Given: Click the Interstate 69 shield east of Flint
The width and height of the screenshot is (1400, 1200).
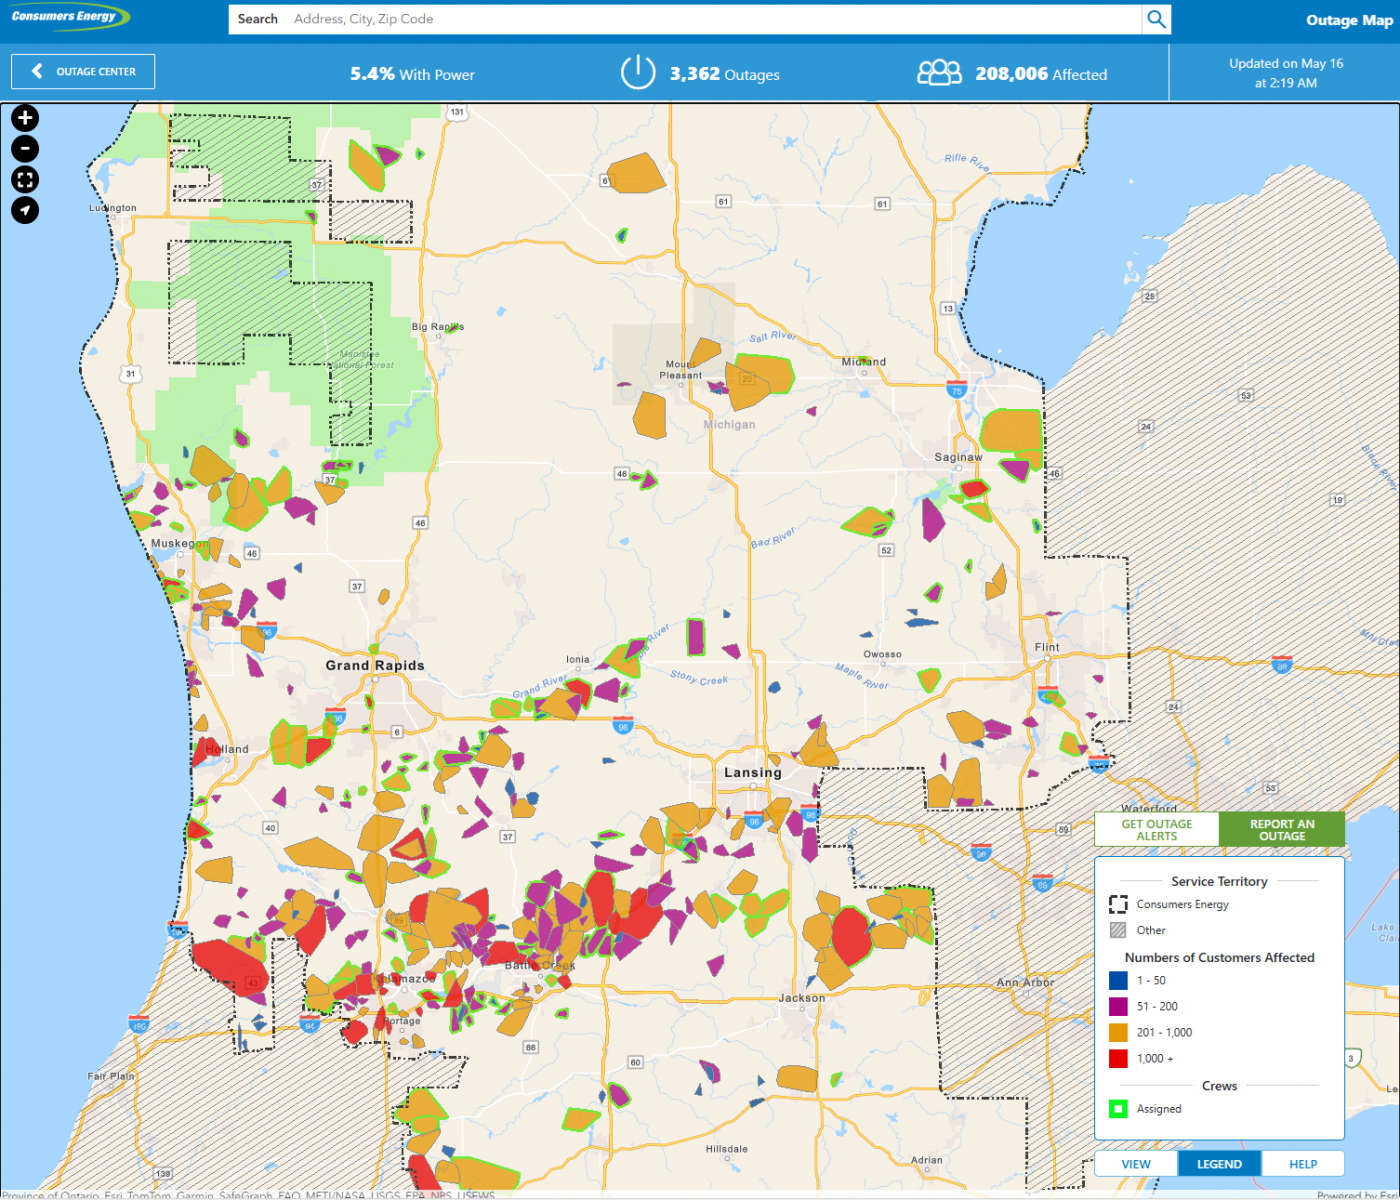Looking at the screenshot, I should tap(1282, 664).
